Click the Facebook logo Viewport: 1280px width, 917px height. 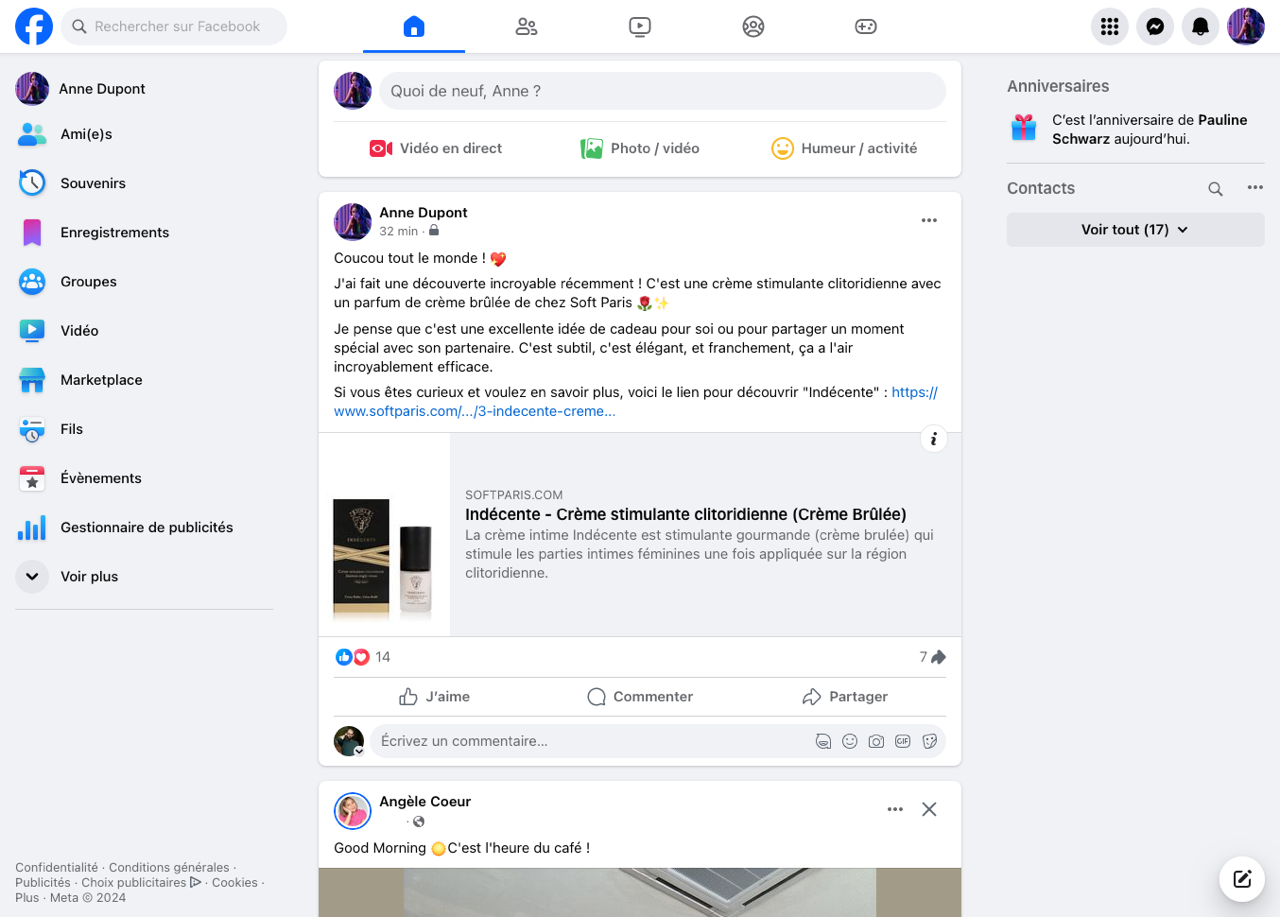tap(34, 27)
